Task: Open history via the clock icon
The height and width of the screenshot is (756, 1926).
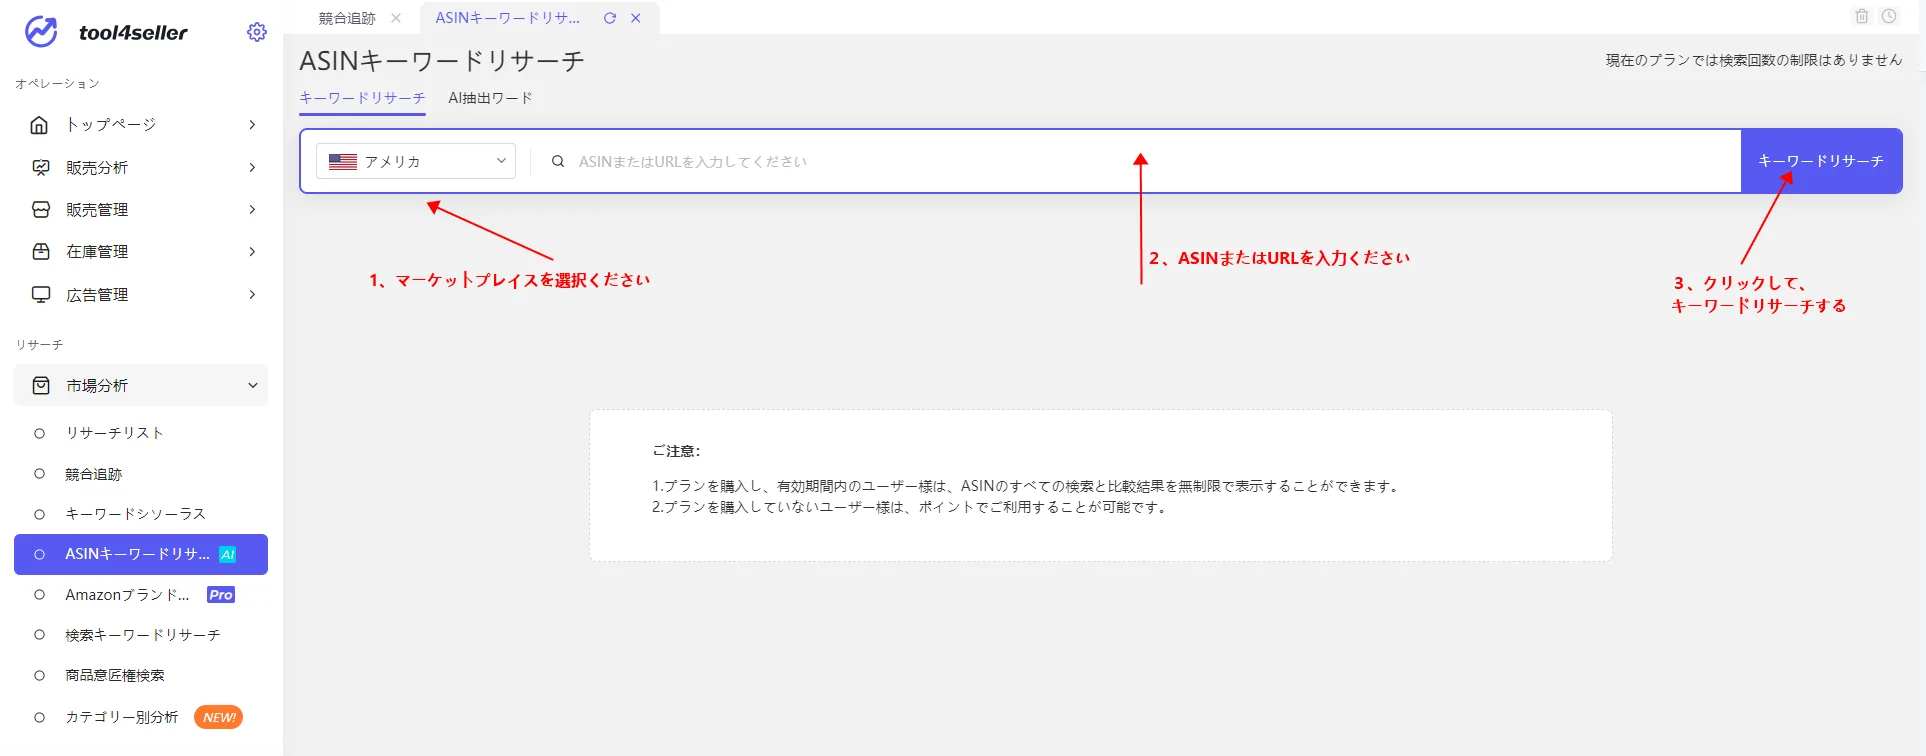Action: click(x=1889, y=16)
